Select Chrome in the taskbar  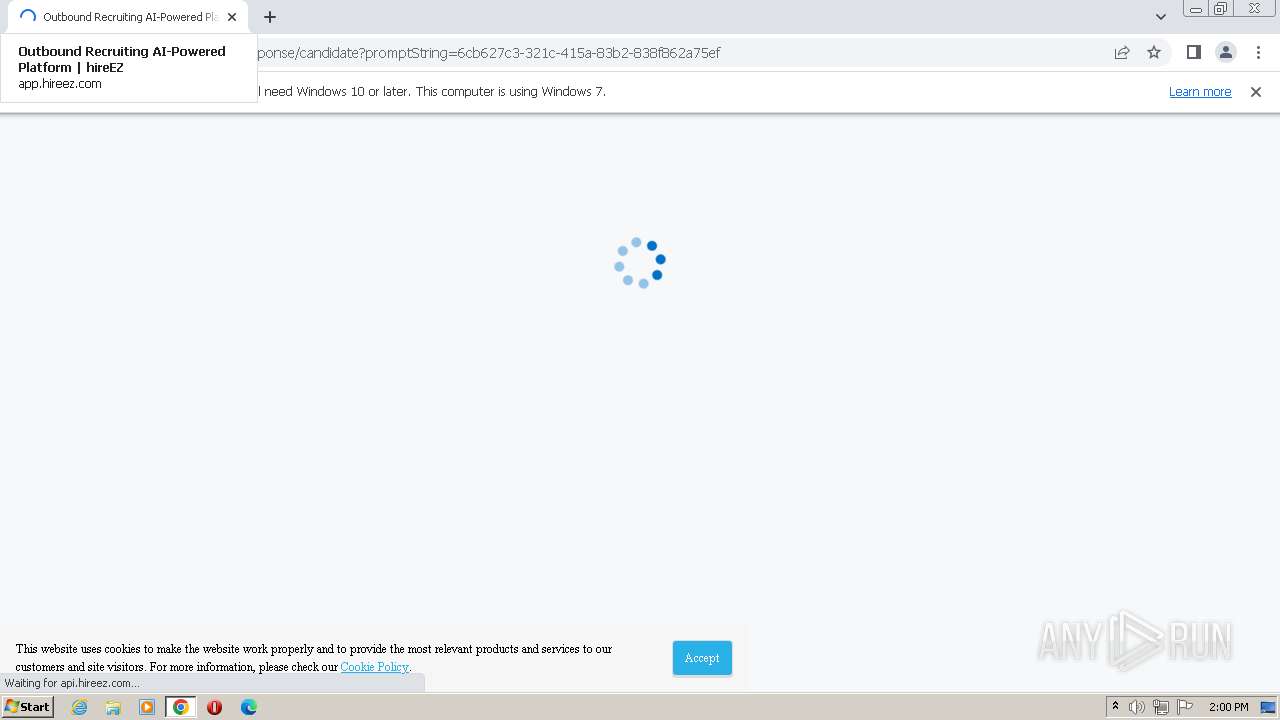[181, 707]
